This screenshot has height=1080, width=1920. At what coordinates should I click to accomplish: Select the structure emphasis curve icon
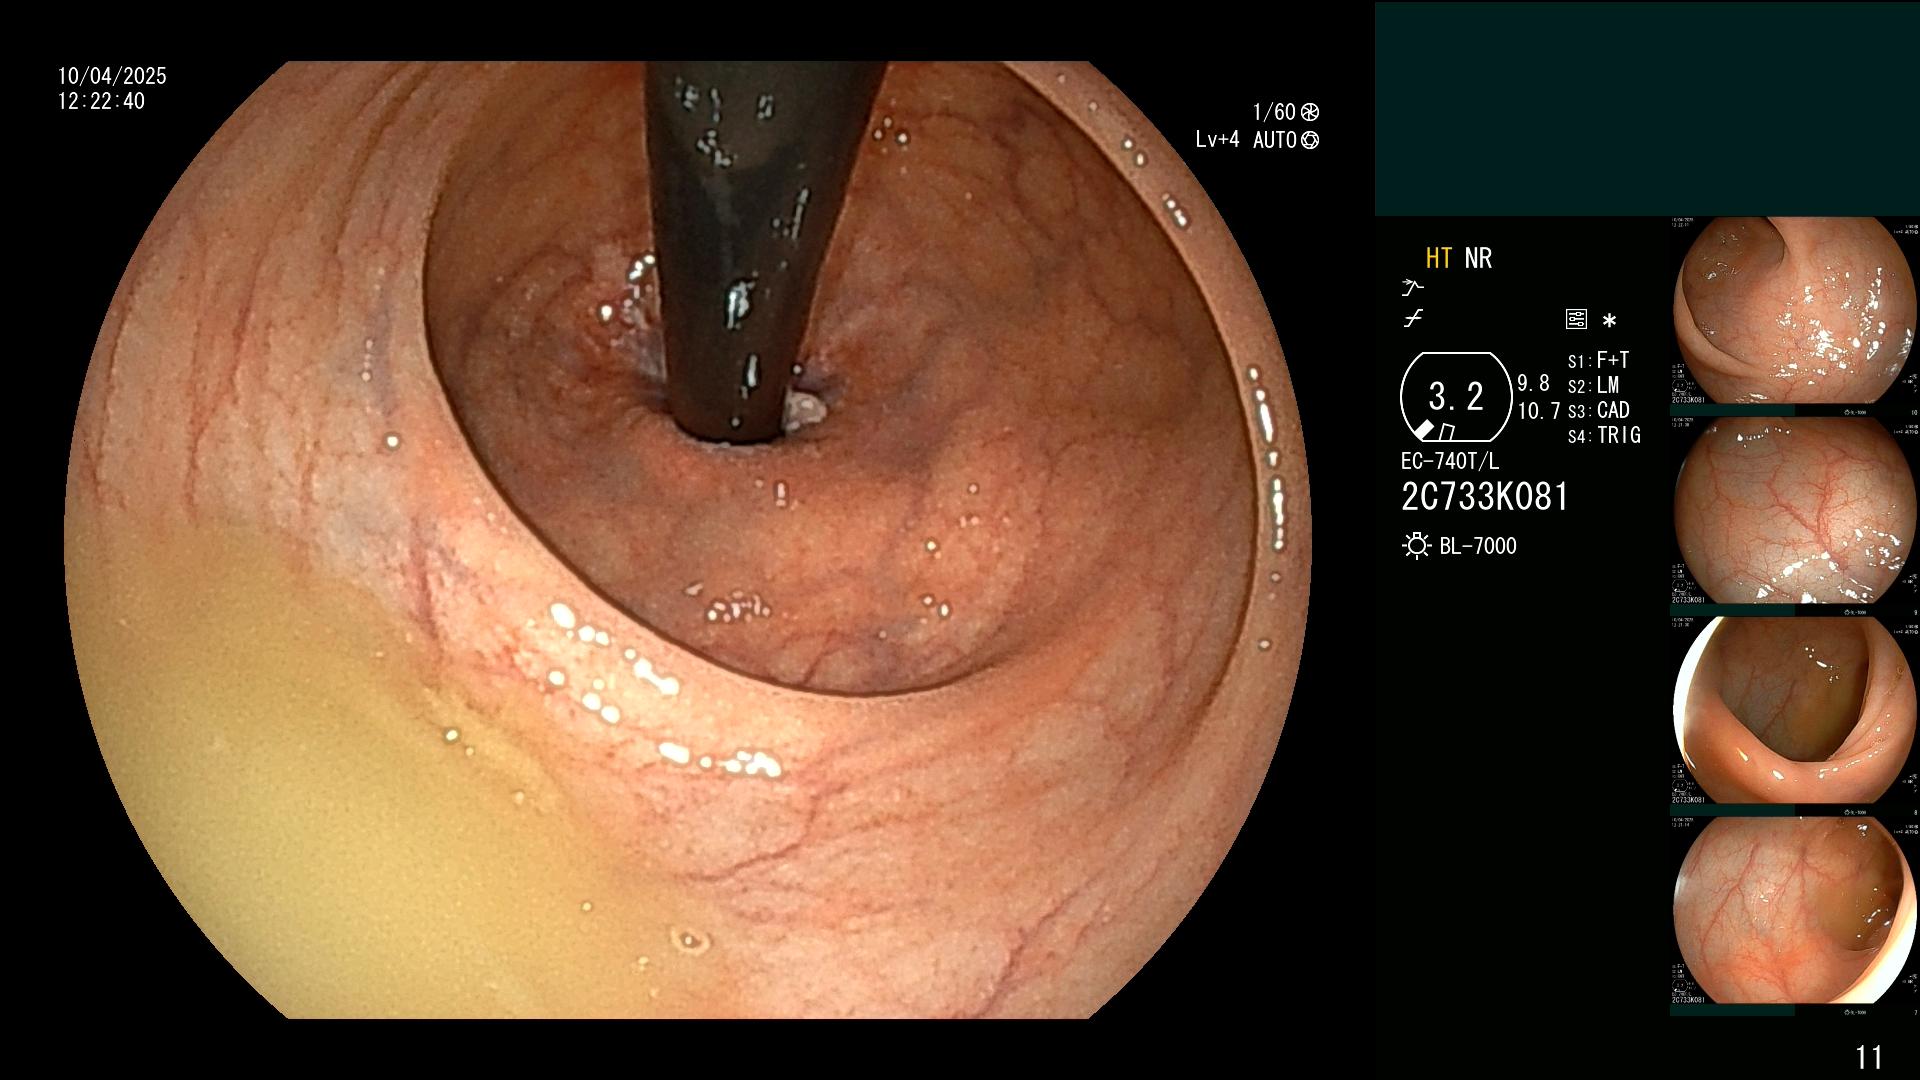(1413, 319)
